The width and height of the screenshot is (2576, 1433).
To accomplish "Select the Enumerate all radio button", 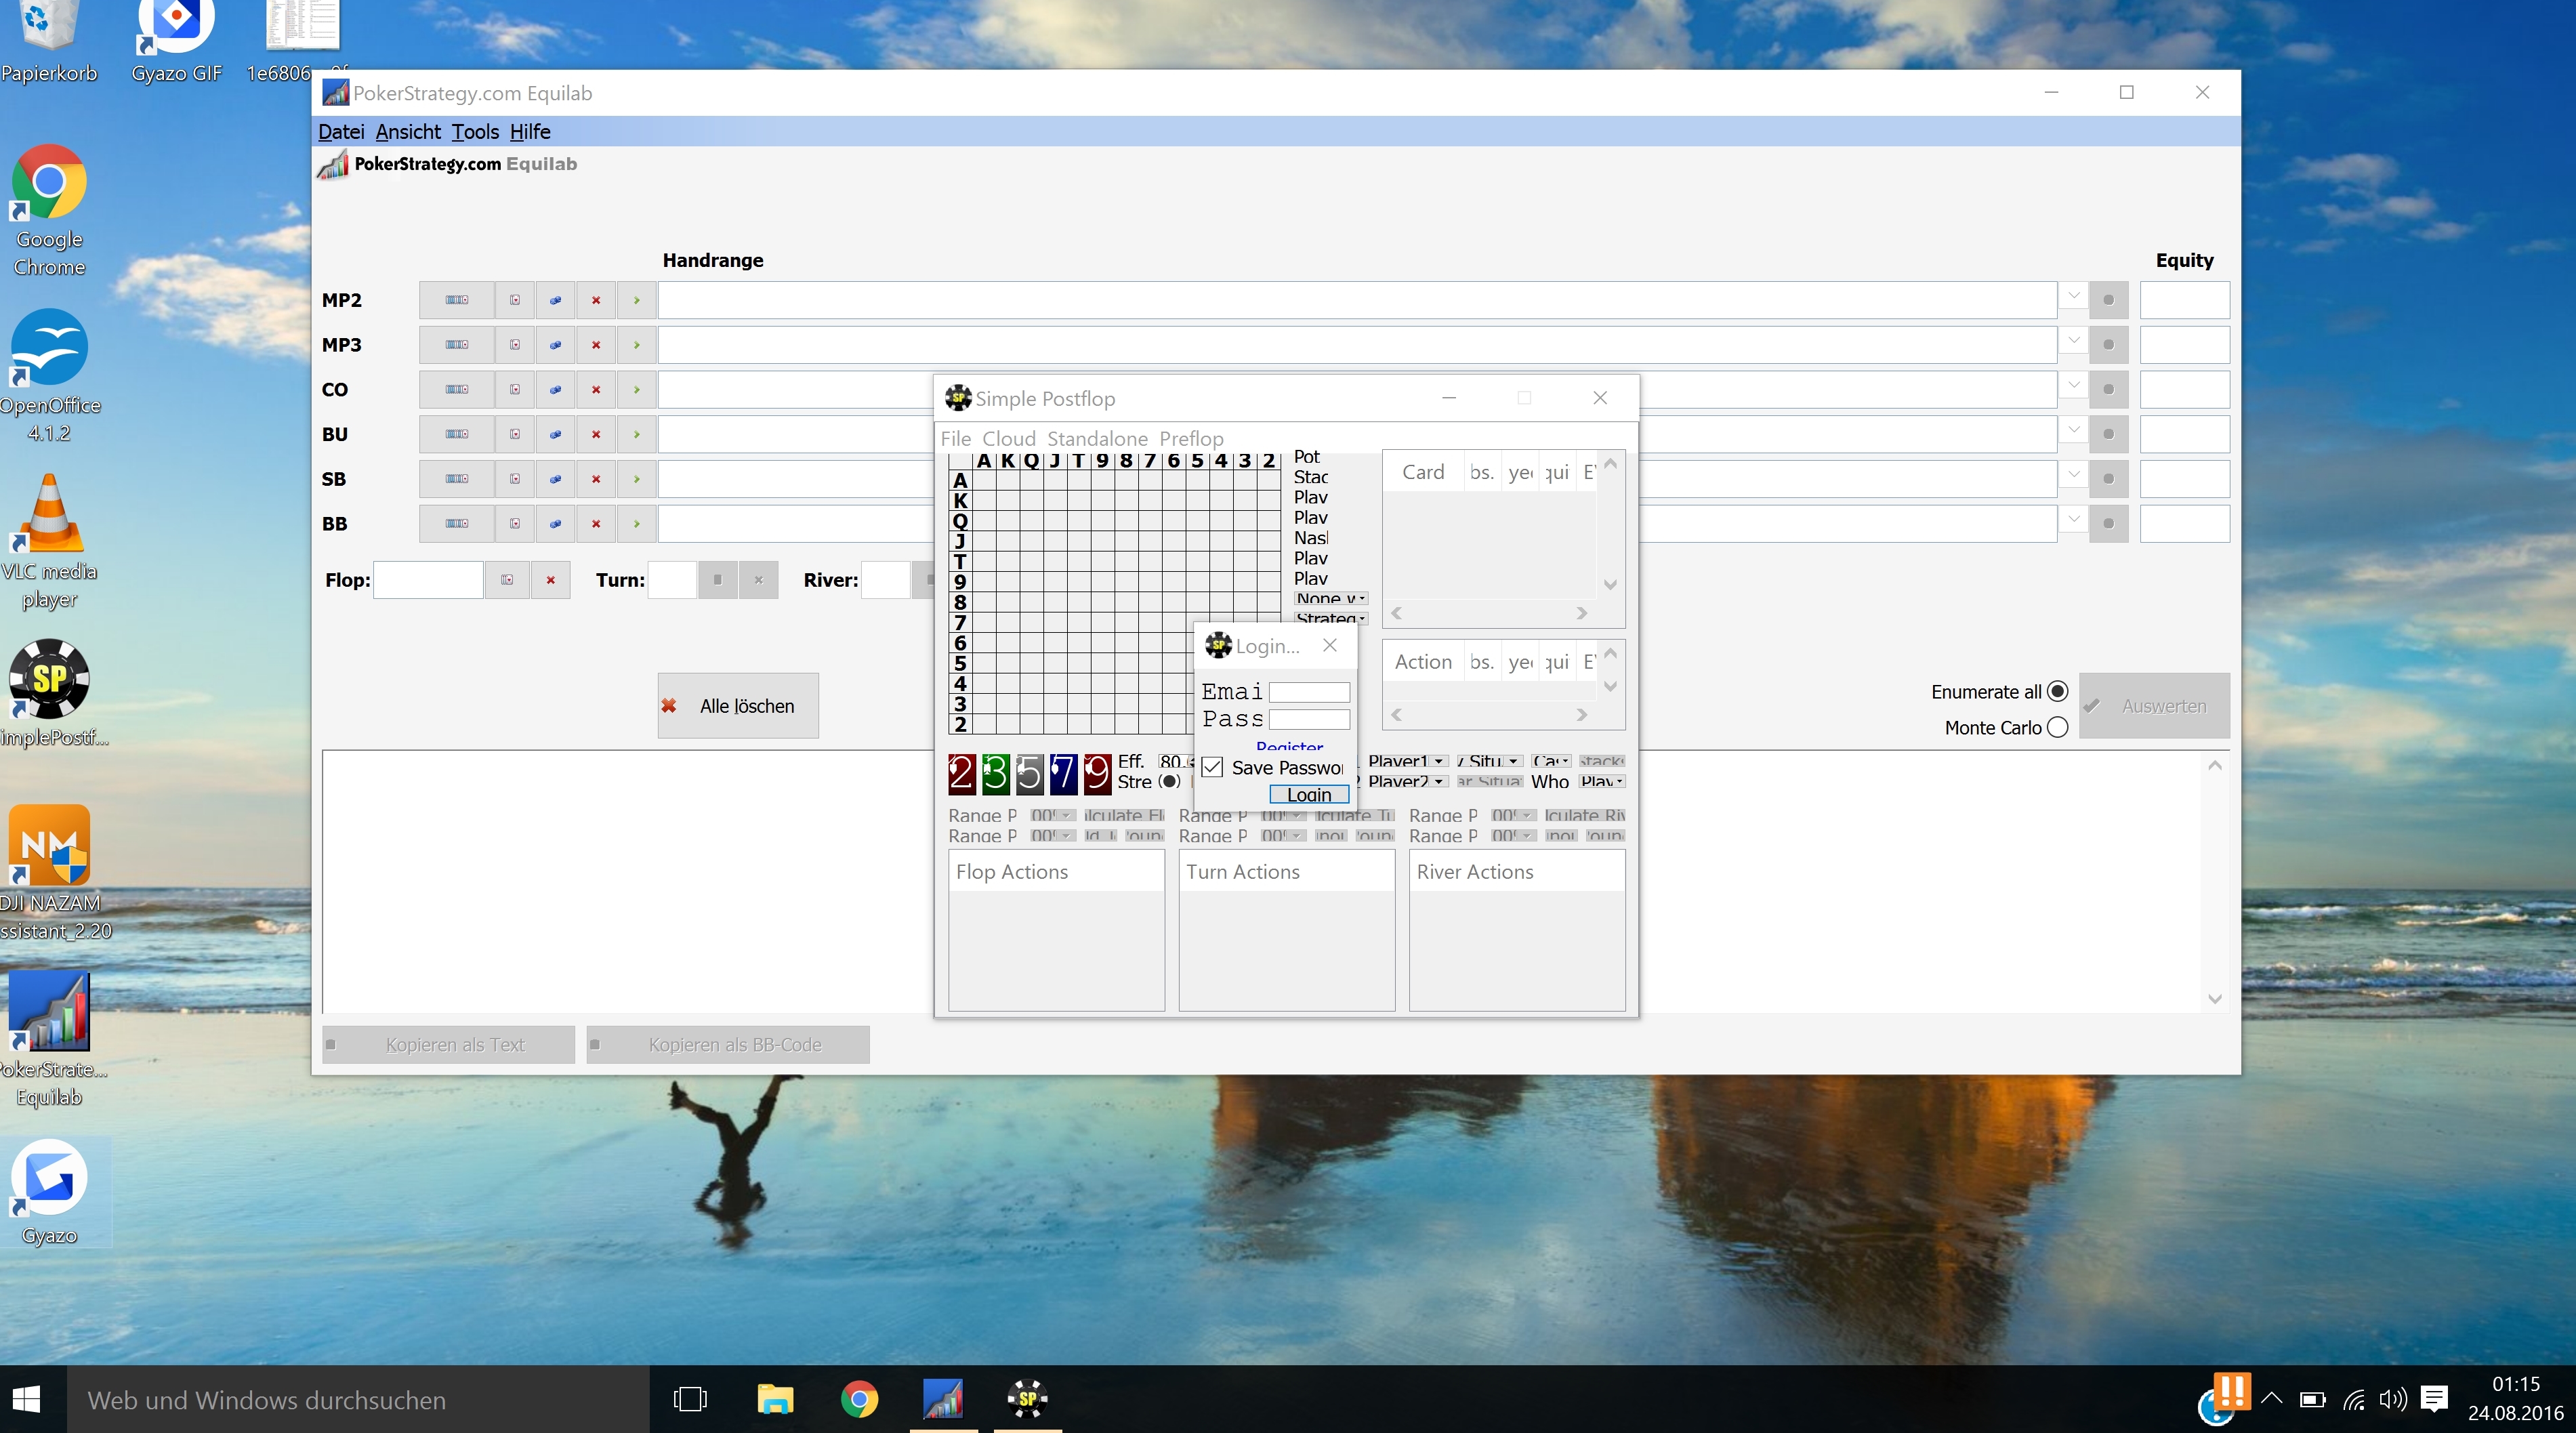I will click(2058, 692).
